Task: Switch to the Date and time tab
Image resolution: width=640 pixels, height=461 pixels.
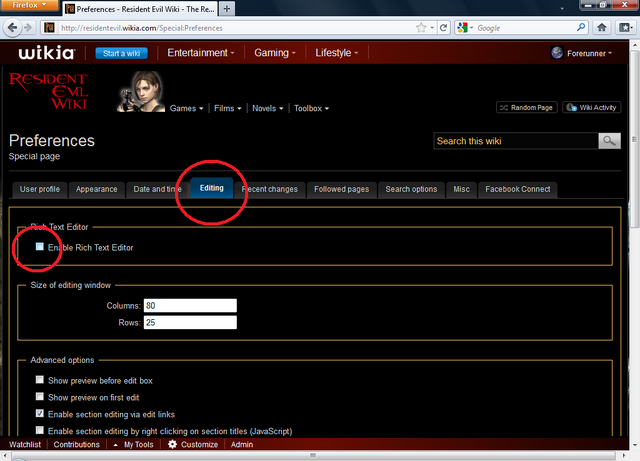Action: [x=157, y=189]
